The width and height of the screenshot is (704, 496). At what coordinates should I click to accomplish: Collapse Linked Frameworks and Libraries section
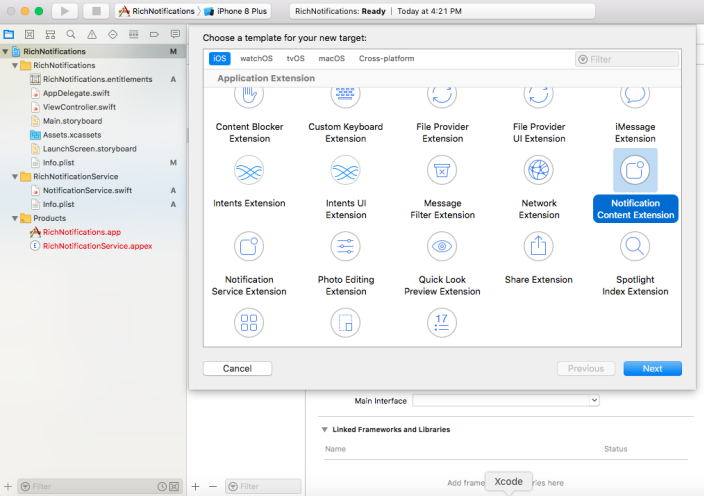[325, 430]
